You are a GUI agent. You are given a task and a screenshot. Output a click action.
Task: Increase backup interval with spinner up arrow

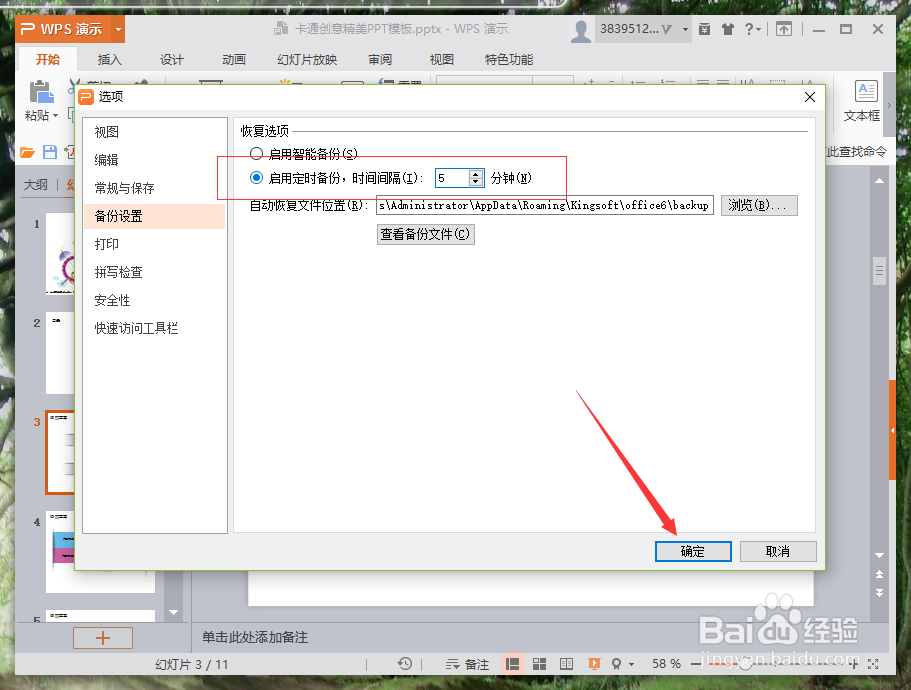(x=475, y=172)
